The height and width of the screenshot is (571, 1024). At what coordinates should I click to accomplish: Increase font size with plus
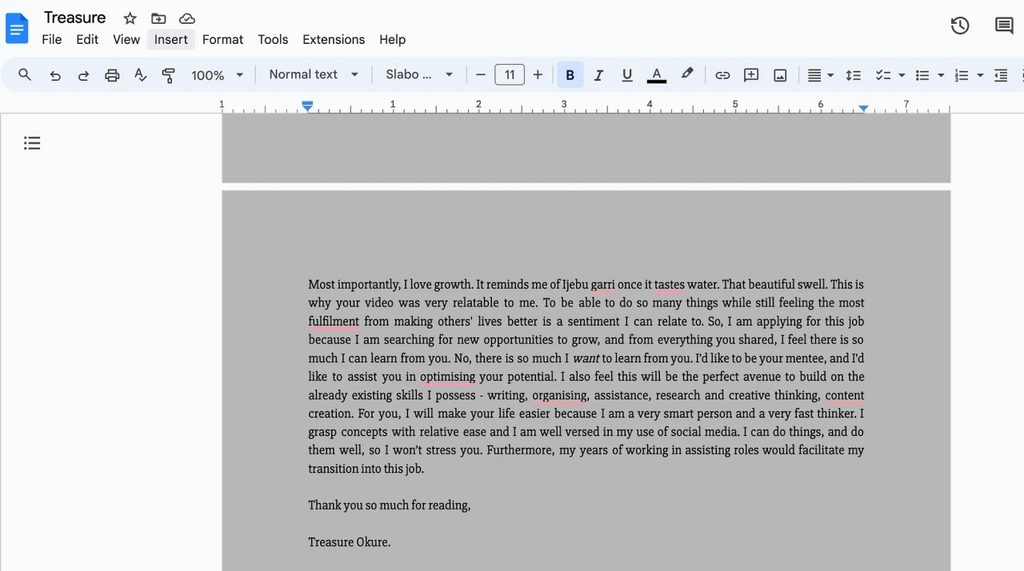[537, 75]
